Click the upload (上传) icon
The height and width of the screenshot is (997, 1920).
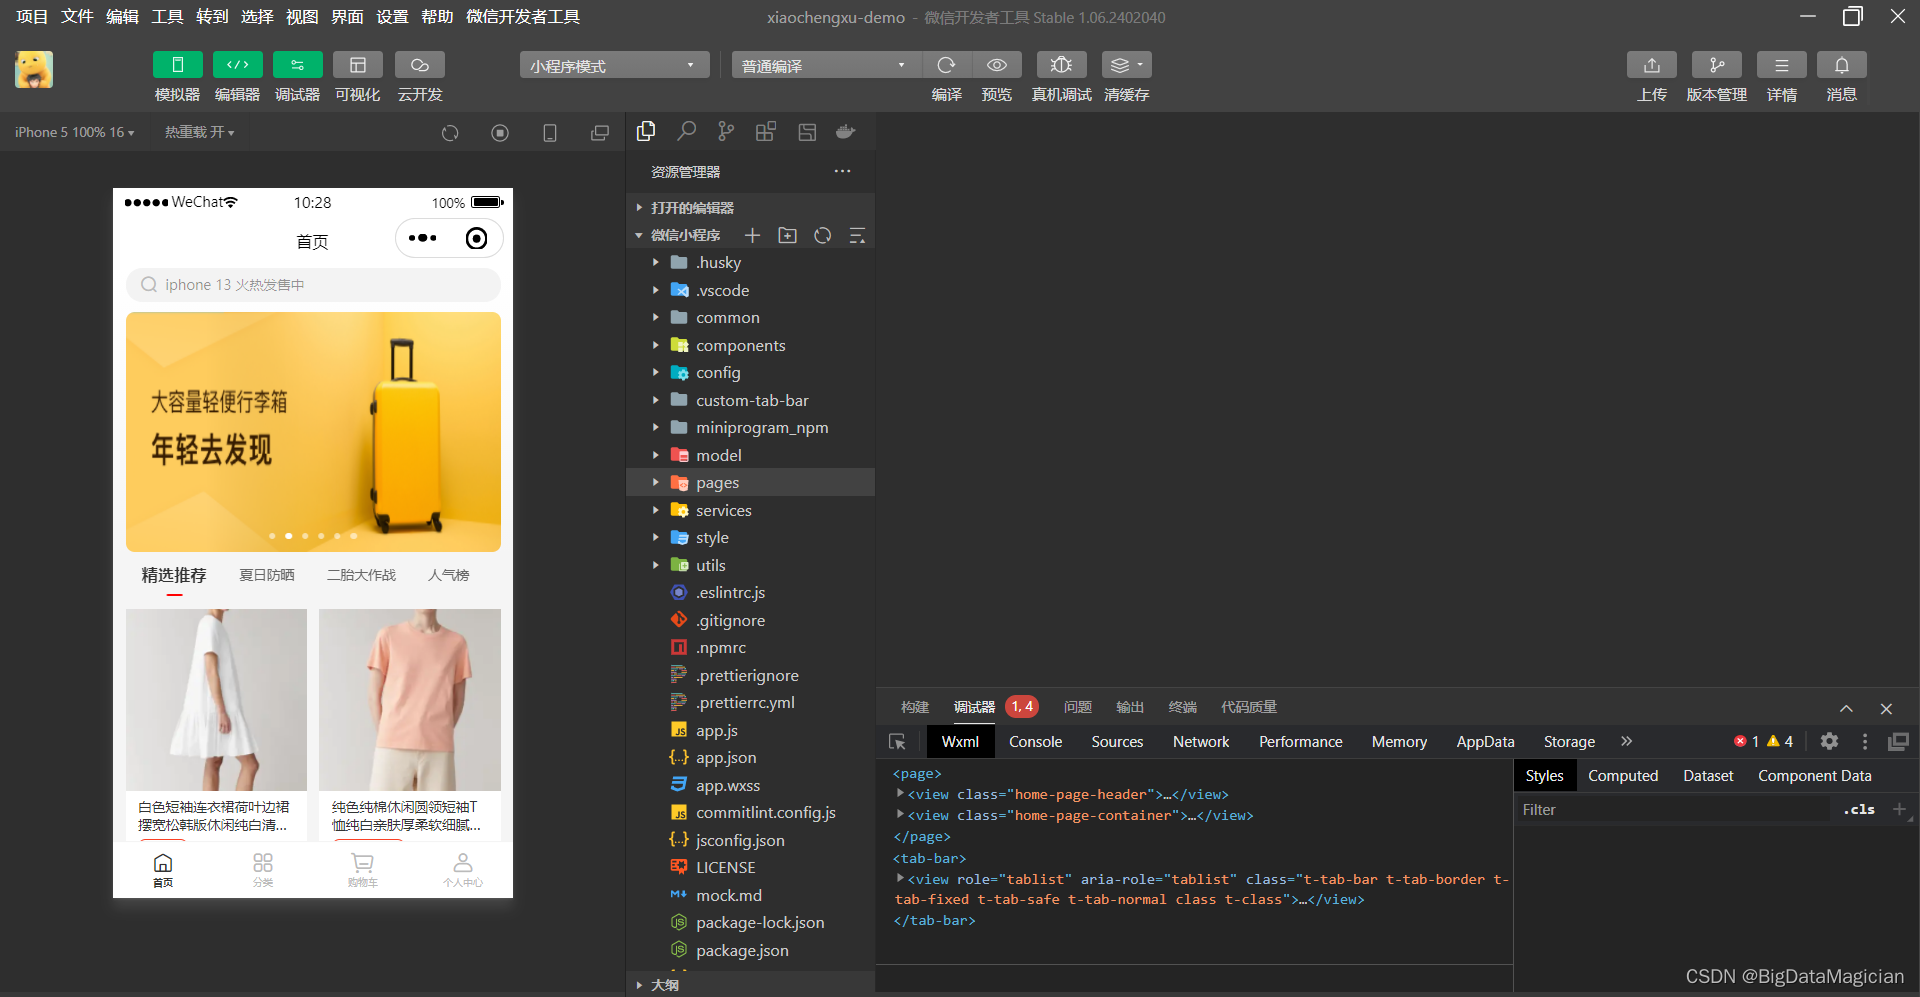[x=1652, y=65]
